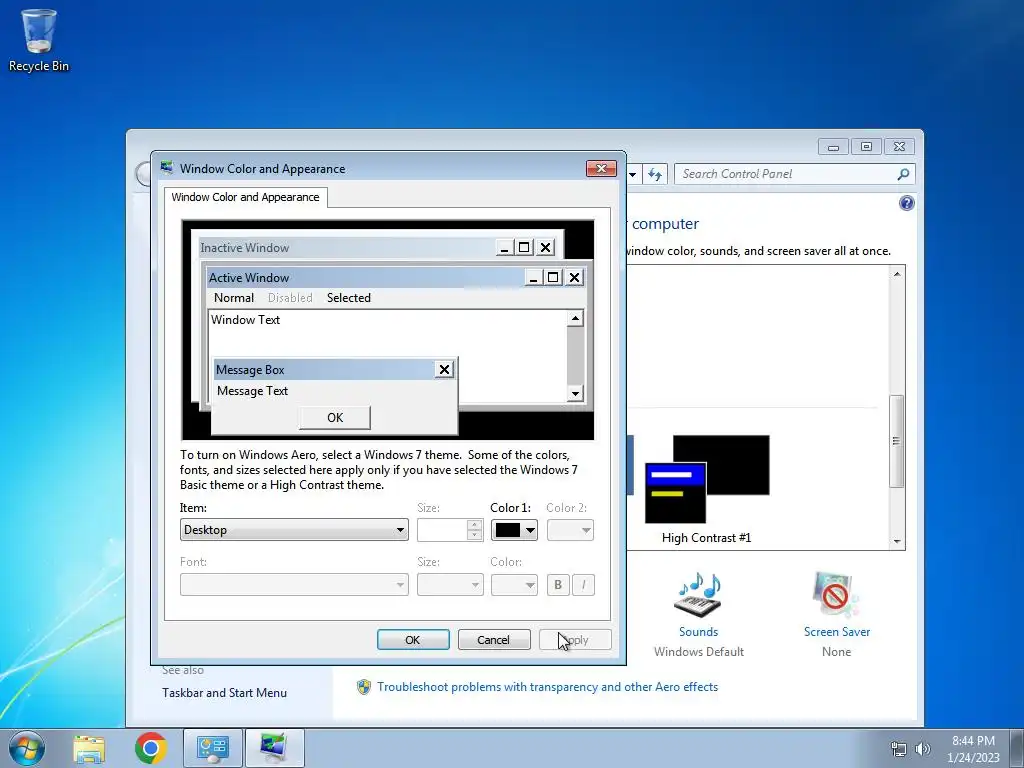
Task: Toggle the Bold font button
Action: point(558,584)
